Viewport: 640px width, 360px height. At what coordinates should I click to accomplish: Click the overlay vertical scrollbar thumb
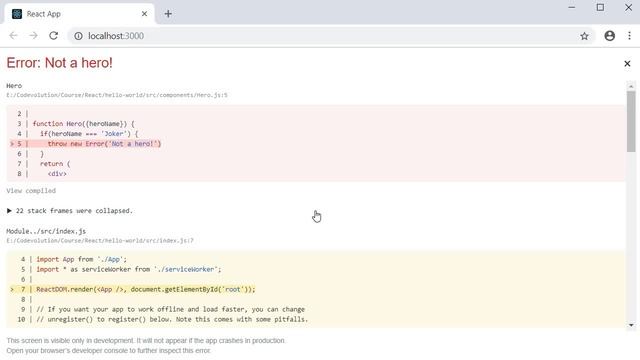coord(631,121)
